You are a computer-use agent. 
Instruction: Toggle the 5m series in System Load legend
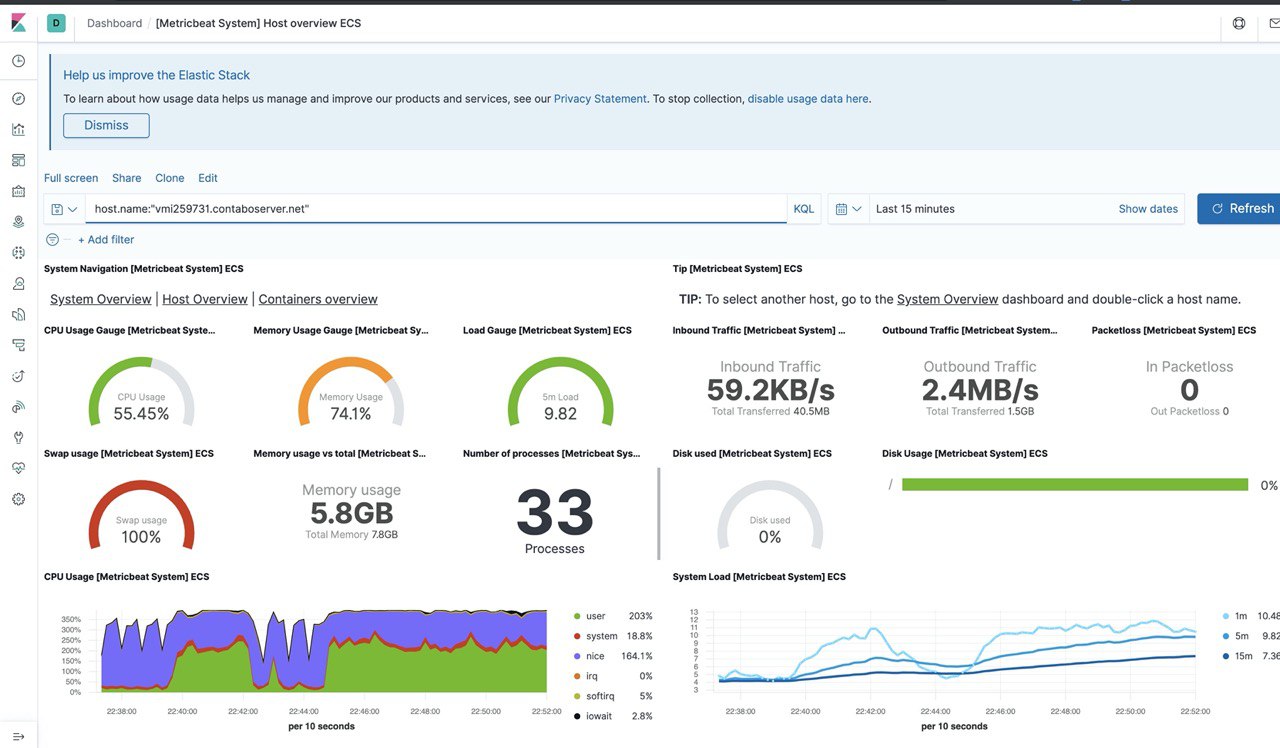click(1241, 636)
